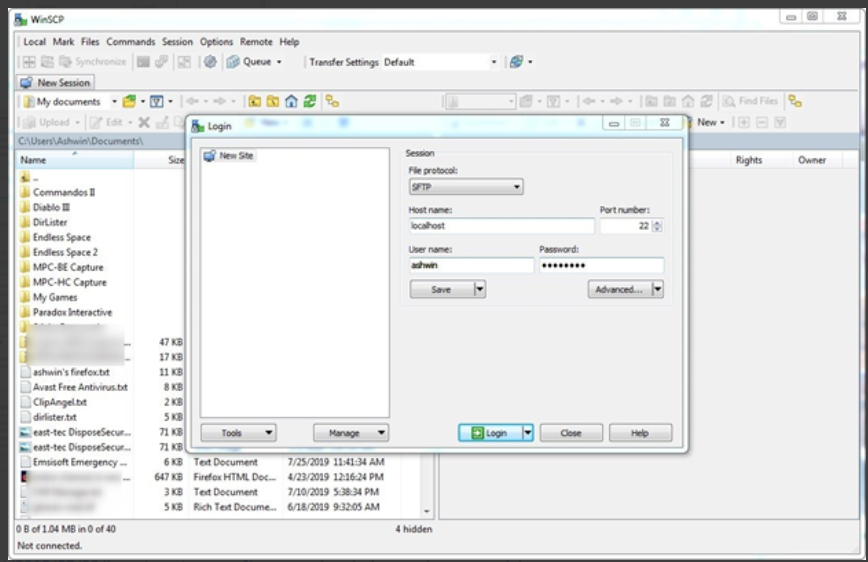This screenshot has width=868, height=562.
Task: Click the Login button
Action: tap(490, 432)
